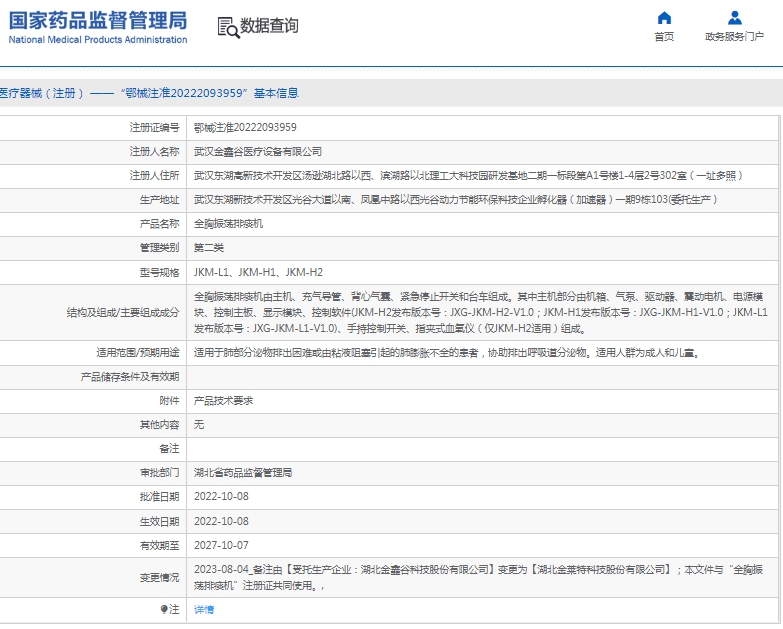Select approval department 湖北省药品监督管理局
Image resolution: width=783 pixels, height=629 pixels.
pyautogui.click(x=243, y=473)
